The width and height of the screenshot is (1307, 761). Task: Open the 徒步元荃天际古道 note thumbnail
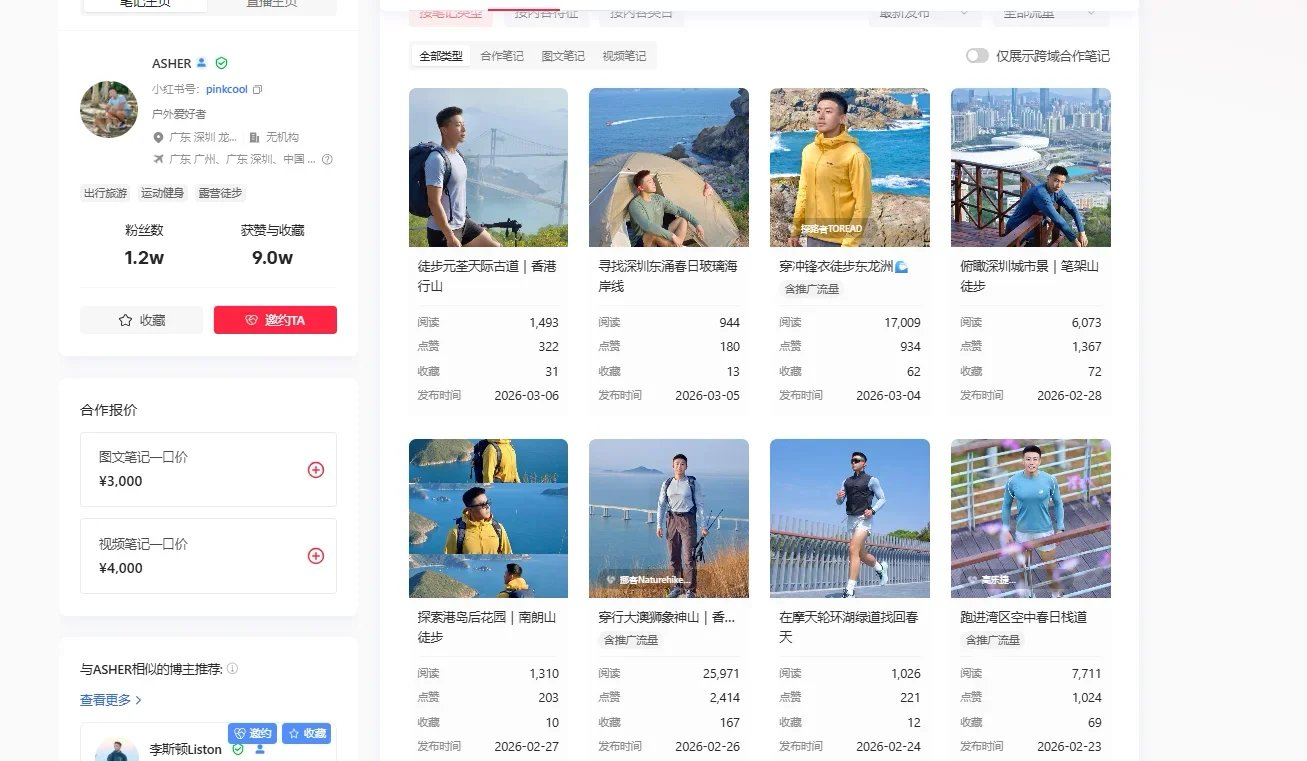[488, 167]
